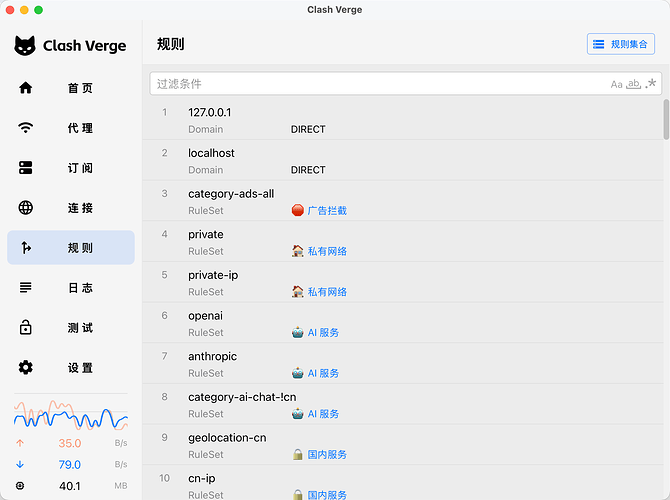Click the lock icon in geolocation-cn row
670x500 pixels.
tap(298, 454)
